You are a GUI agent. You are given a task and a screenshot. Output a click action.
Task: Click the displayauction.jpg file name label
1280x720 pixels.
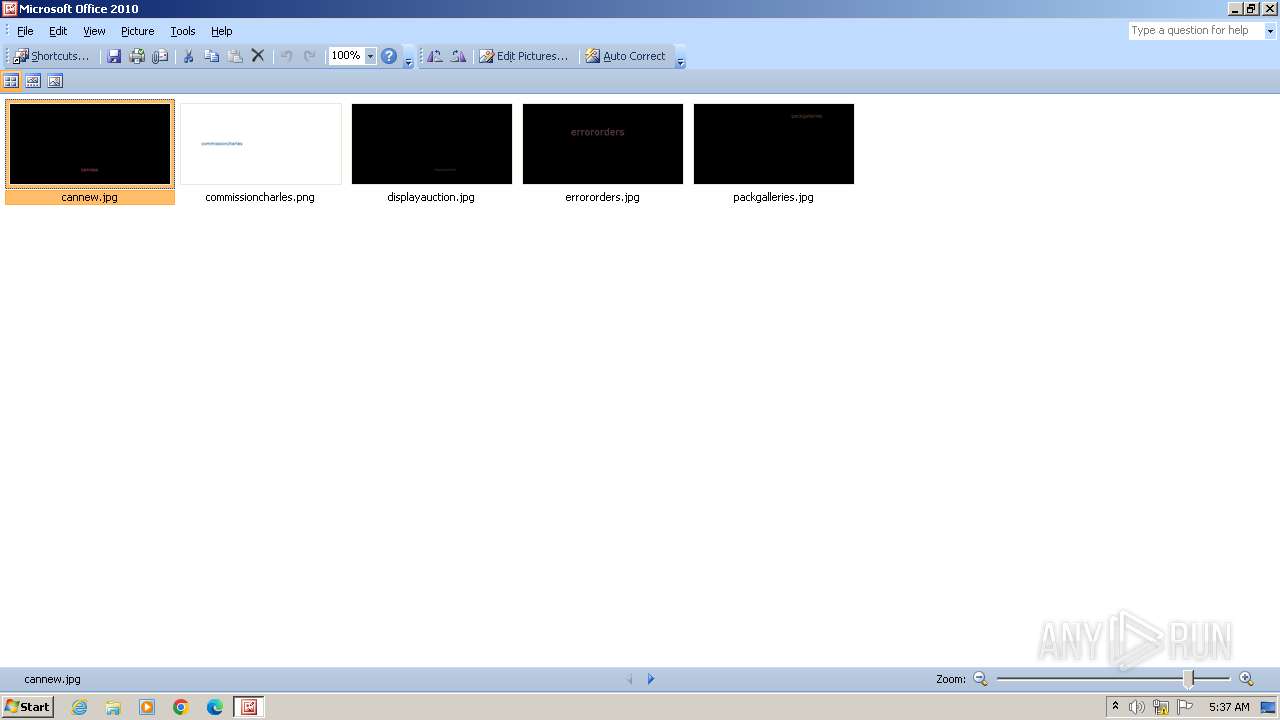[431, 197]
